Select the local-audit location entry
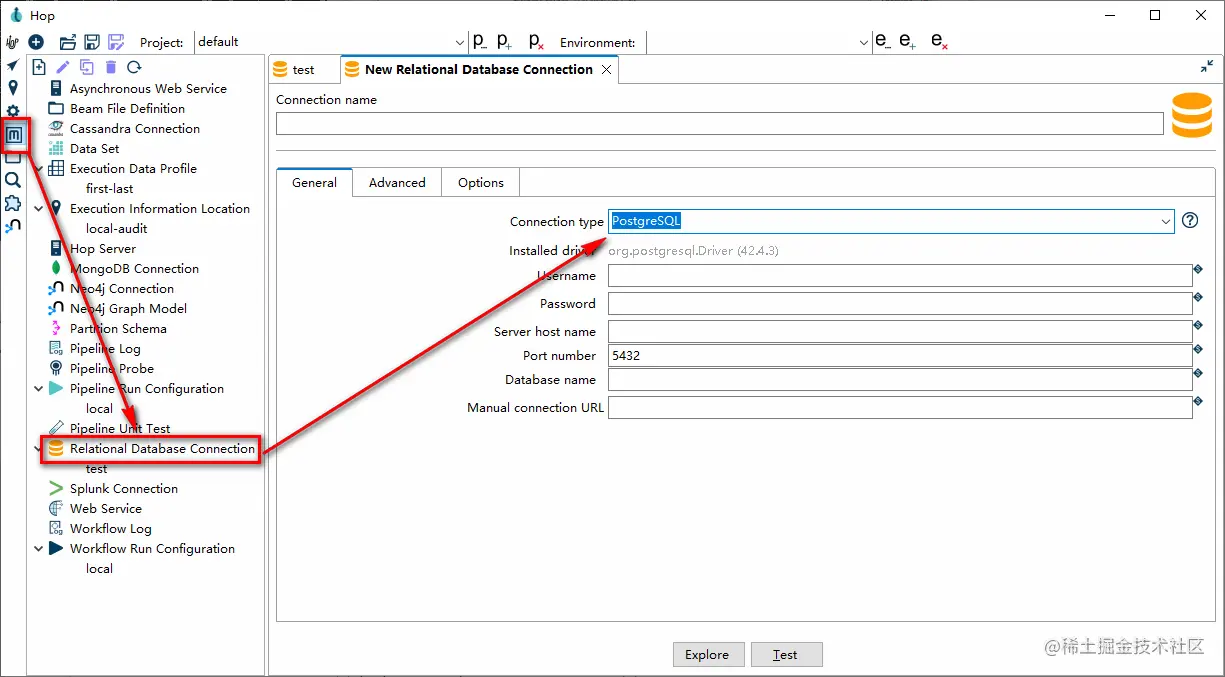Viewport: 1225px width, 677px height. point(116,229)
